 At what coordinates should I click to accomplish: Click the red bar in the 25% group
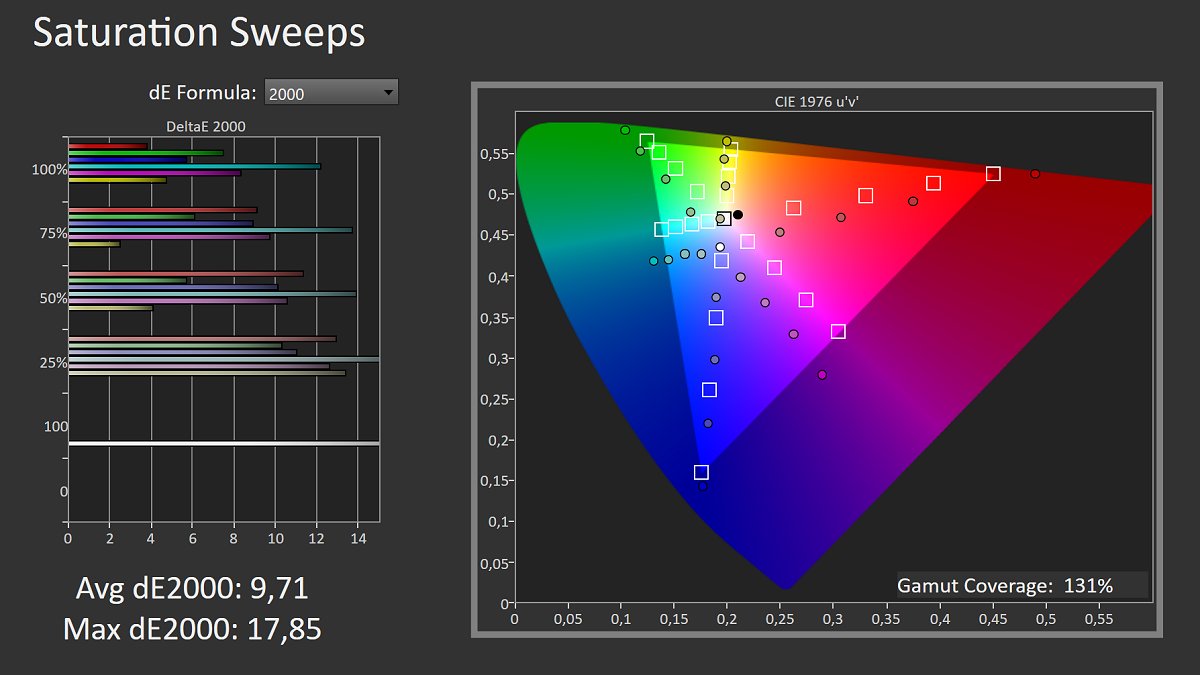(202, 339)
